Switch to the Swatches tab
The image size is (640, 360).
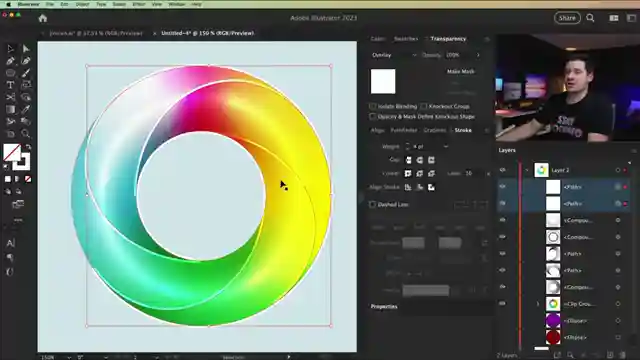(406, 39)
